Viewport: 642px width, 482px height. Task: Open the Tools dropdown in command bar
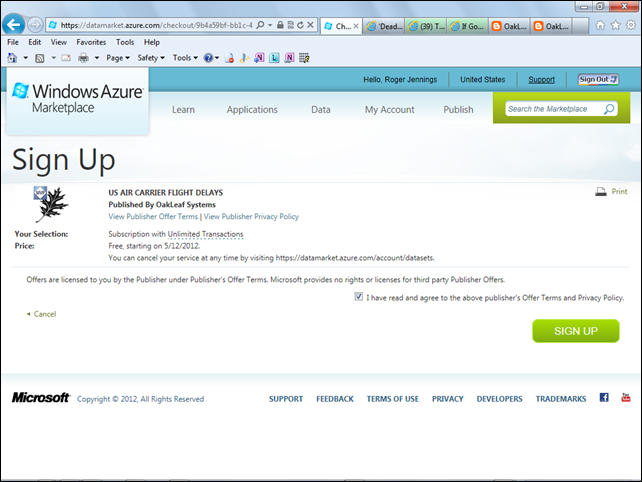coord(185,58)
